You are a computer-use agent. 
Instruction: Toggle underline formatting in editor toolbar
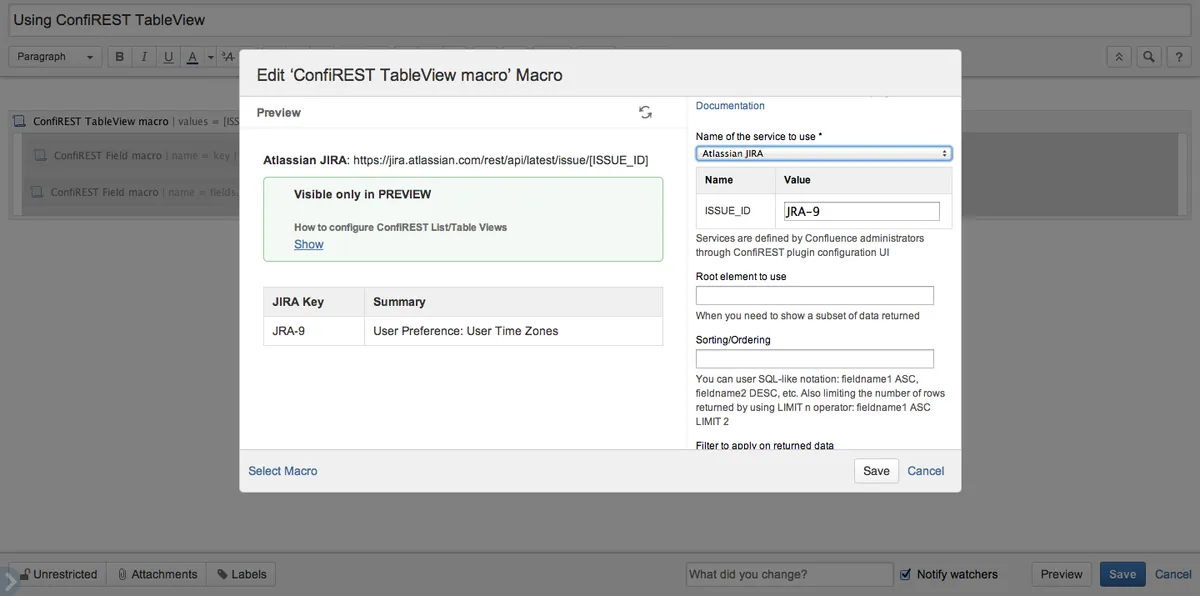(x=168, y=57)
